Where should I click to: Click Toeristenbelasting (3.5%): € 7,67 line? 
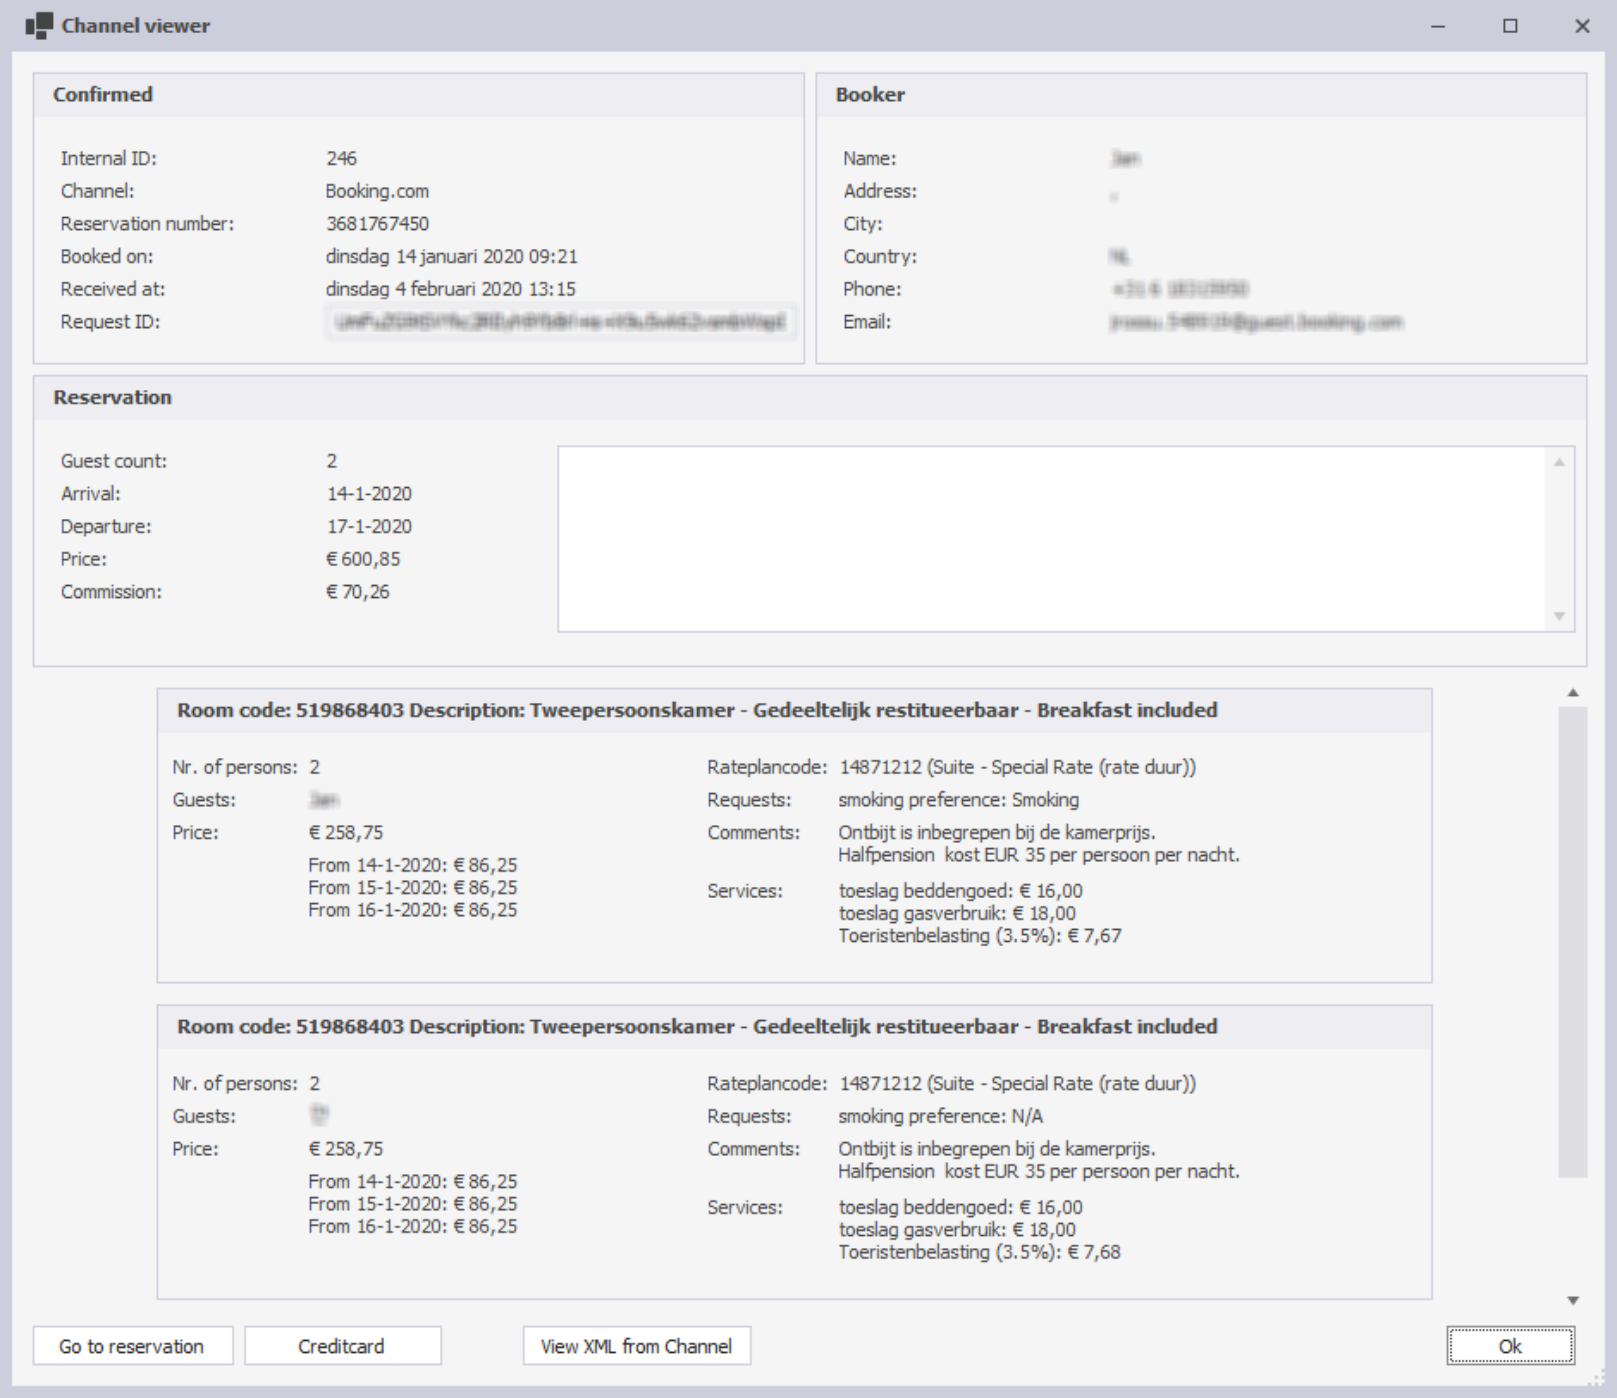click(980, 936)
